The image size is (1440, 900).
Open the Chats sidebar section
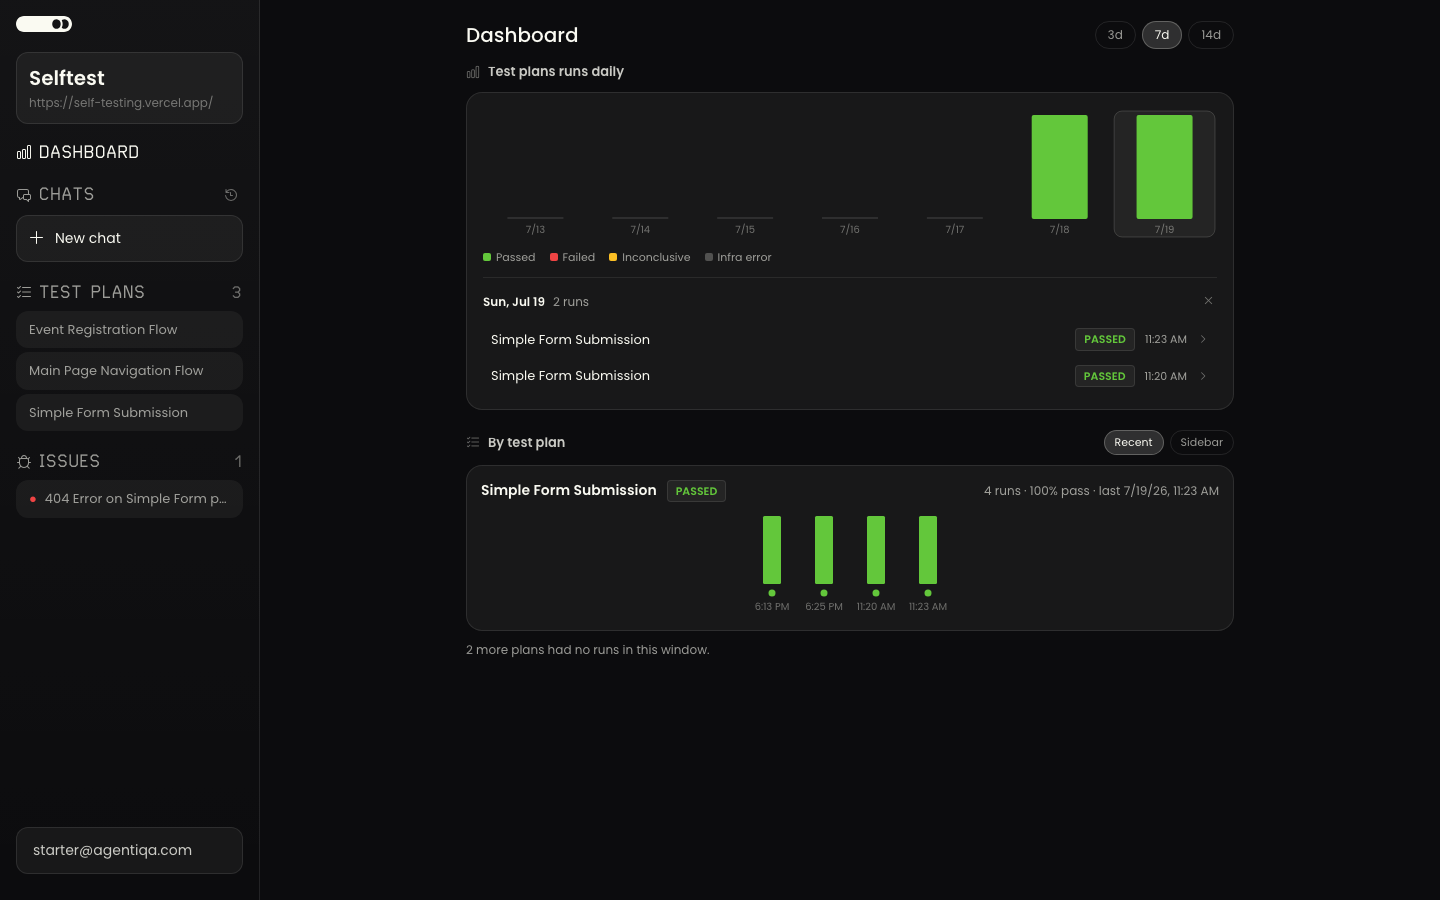(66, 194)
